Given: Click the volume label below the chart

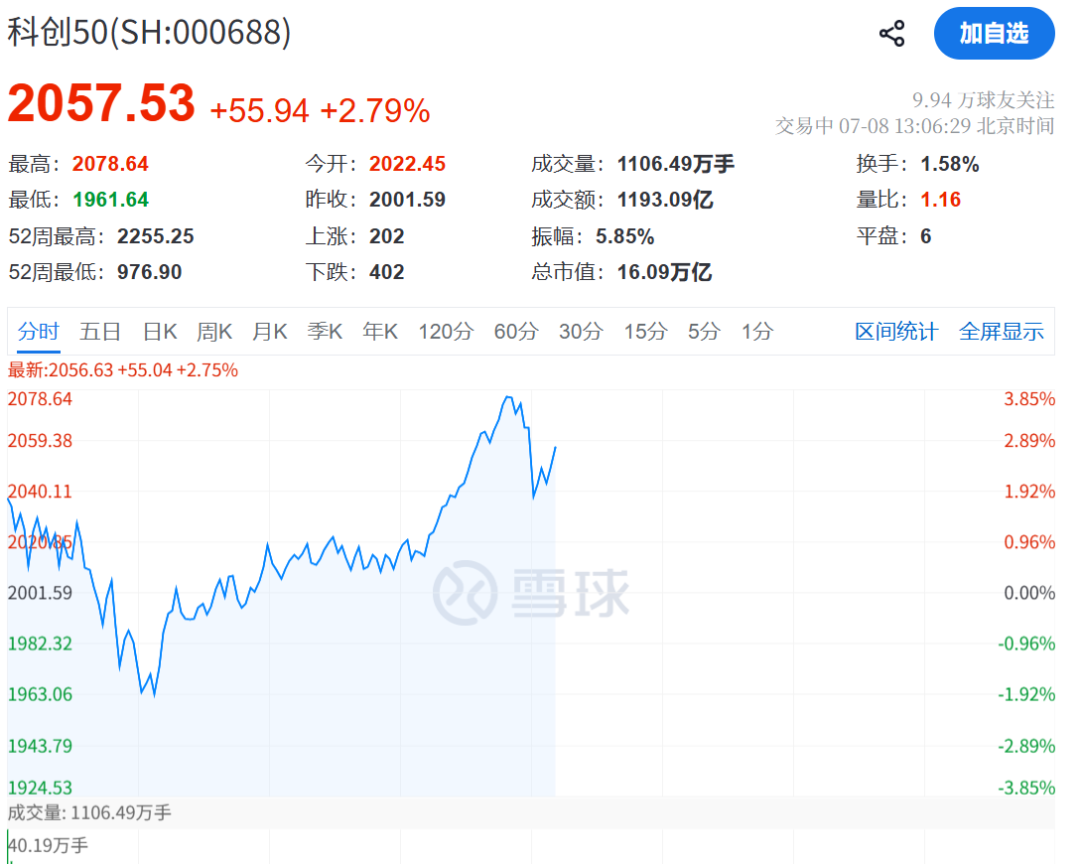Looking at the screenshot, I should click(89, 813).
